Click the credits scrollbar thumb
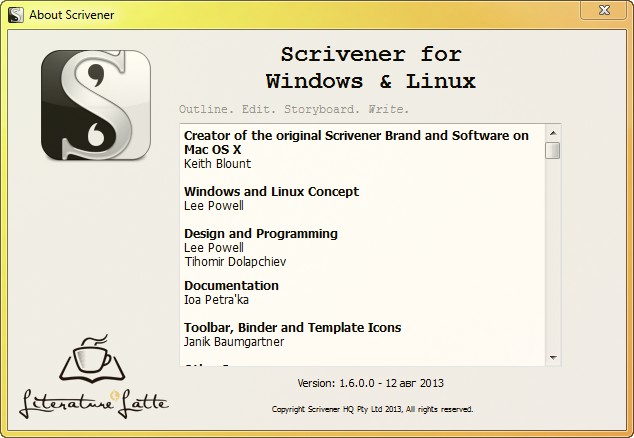 (553, 150)
